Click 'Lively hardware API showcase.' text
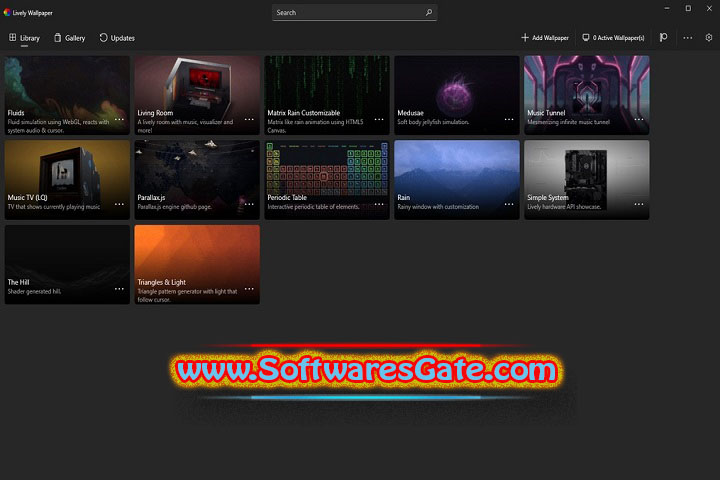This screenshot has height=480, width=720. (564, 207)
